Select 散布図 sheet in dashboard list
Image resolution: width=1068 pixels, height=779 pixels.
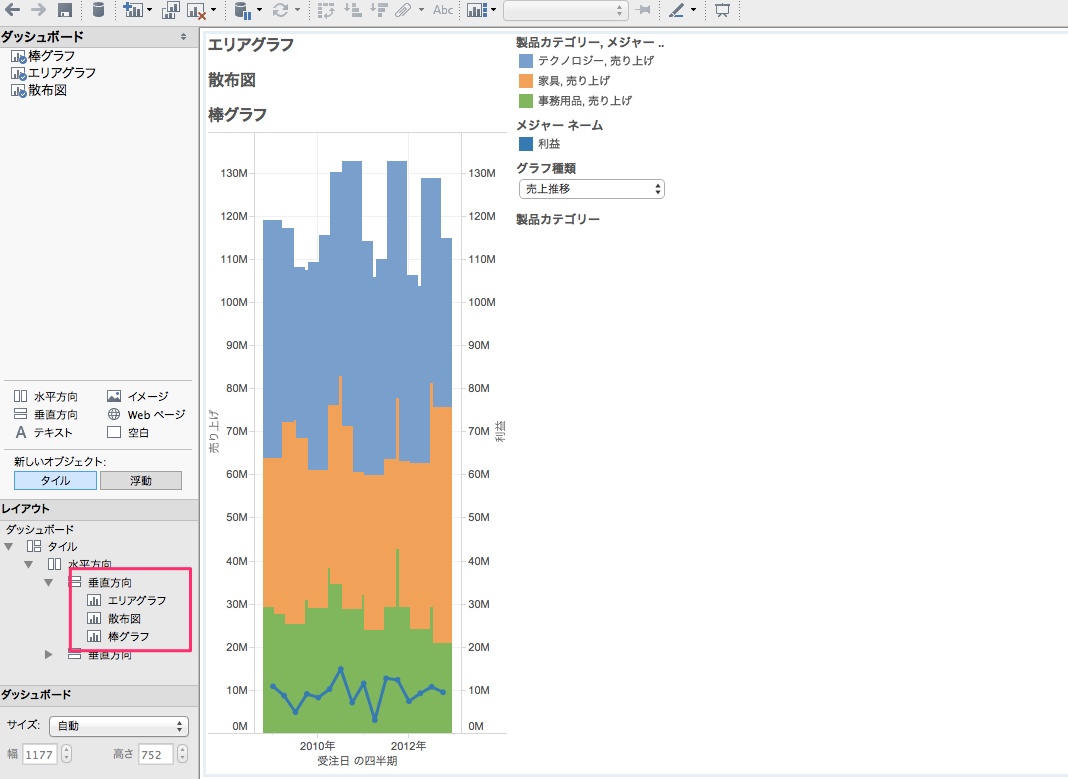[39, 90]
